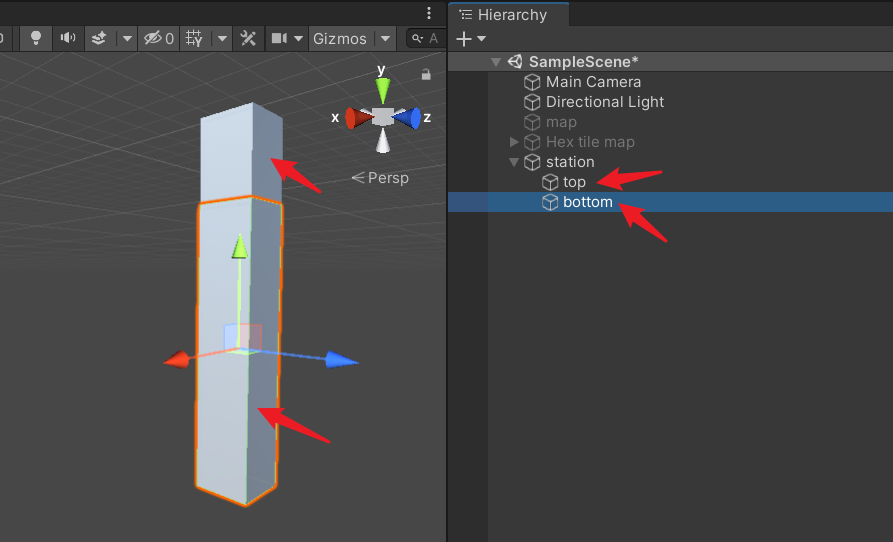The height and width of the screenshot is (542, 893).
Task: Toggle scene effects with the layers icon
Action: tap(99, 38)
